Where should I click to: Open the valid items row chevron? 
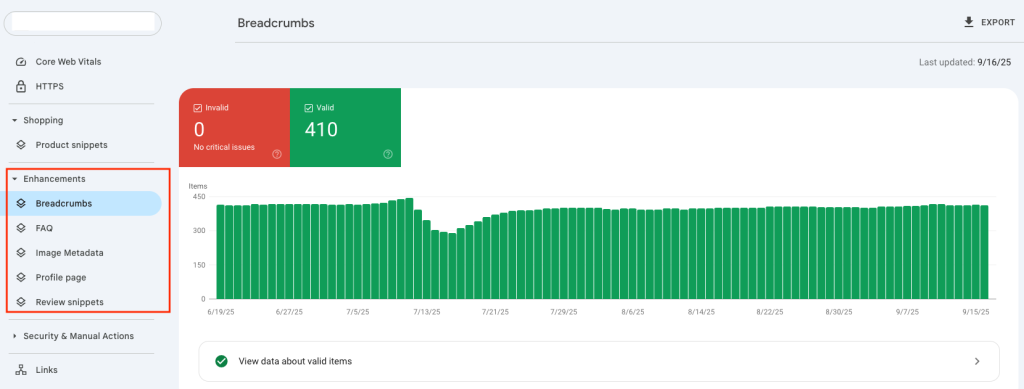[x=977, y=361]
